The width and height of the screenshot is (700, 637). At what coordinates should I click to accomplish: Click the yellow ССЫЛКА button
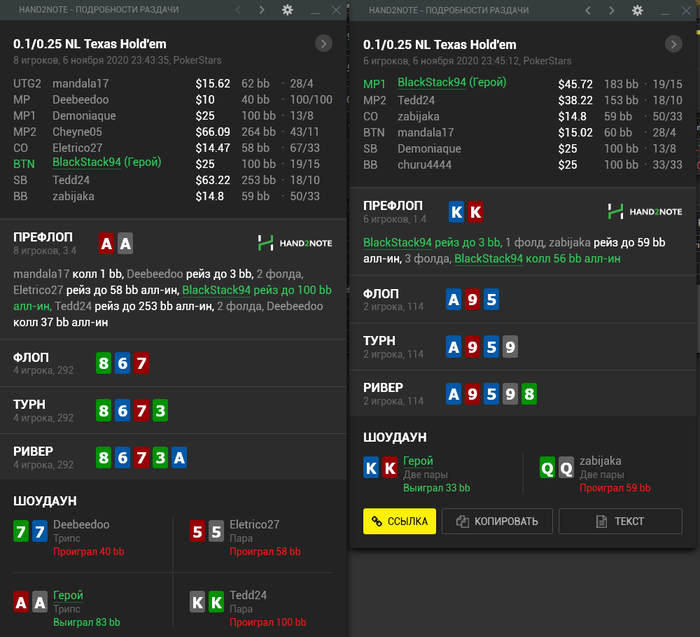coord(400,521)
